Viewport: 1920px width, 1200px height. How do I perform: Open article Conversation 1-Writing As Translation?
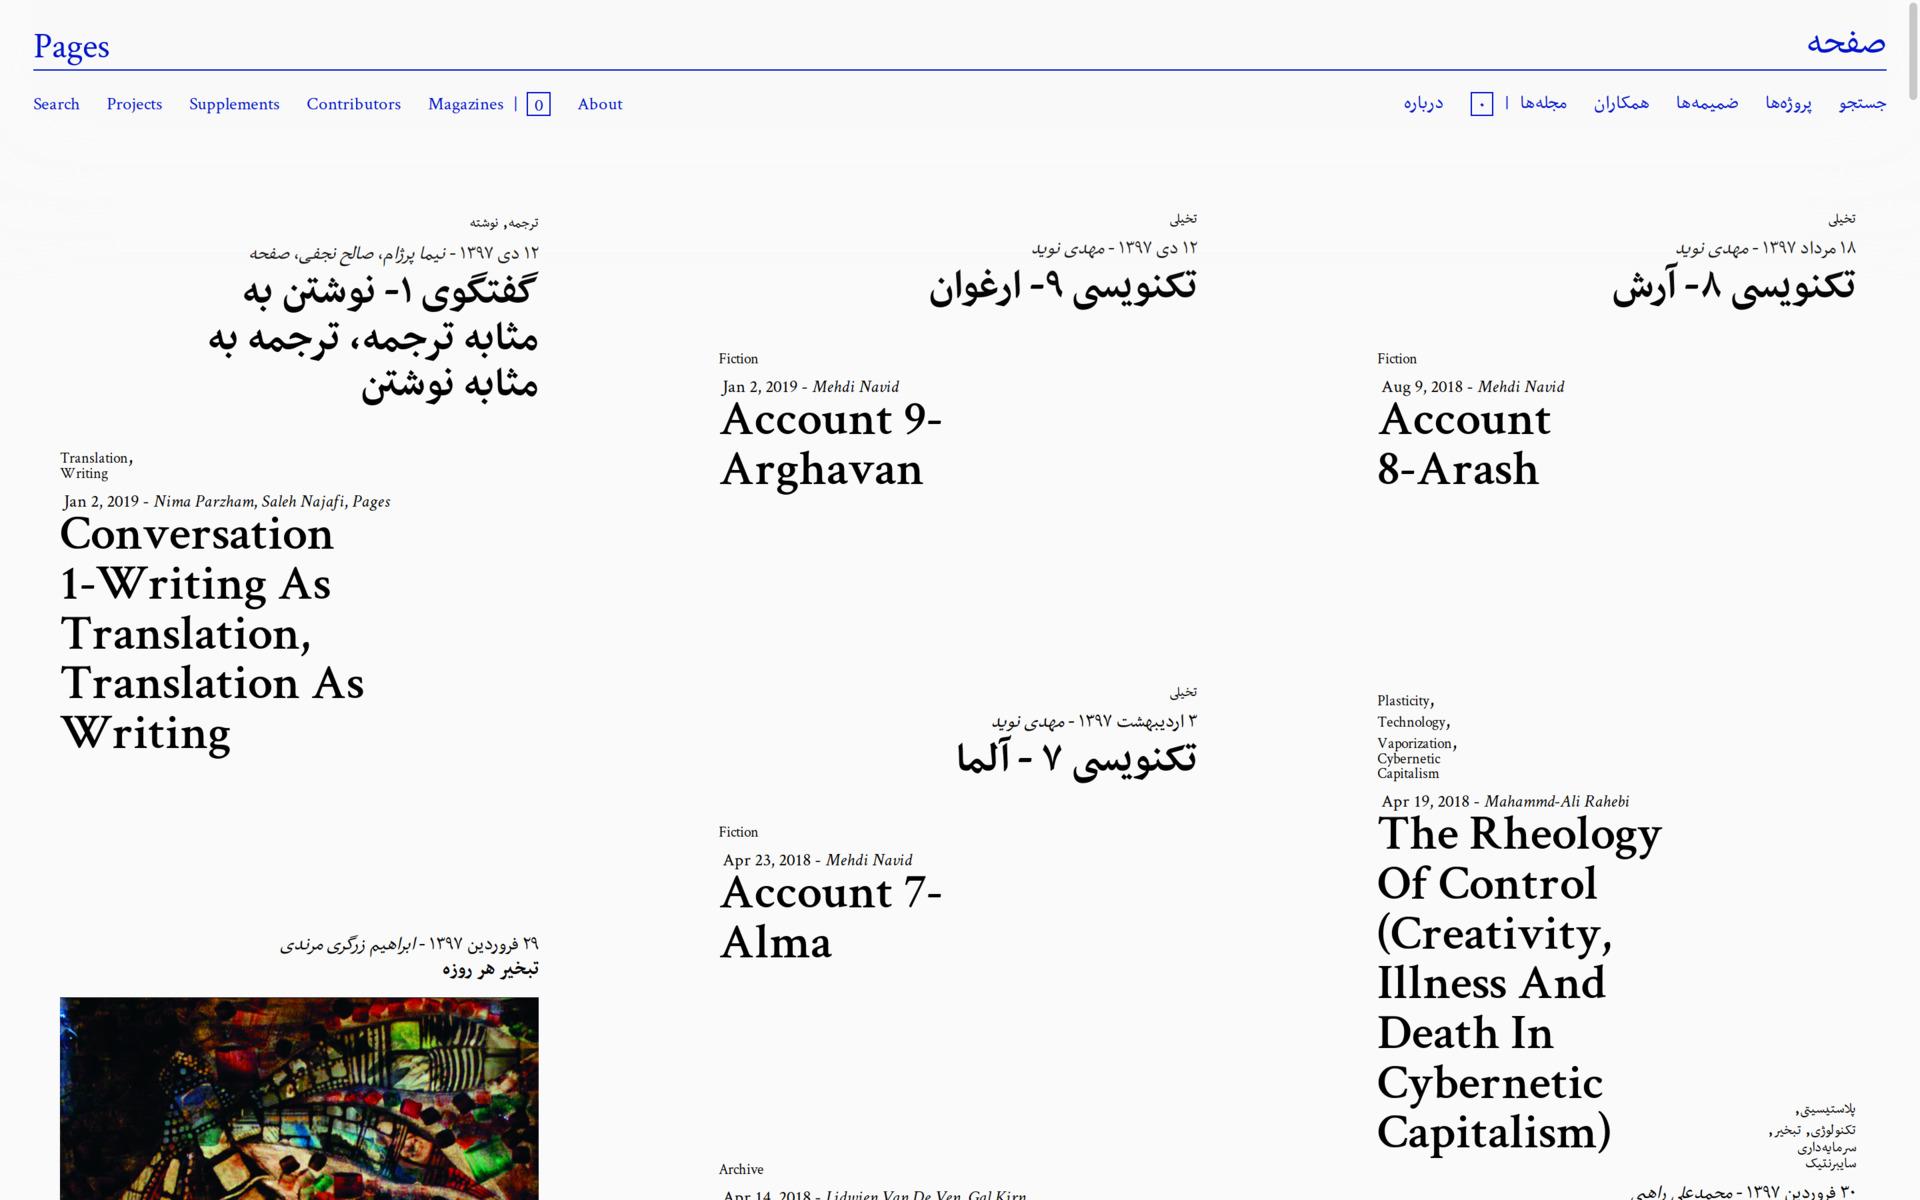point(211,633)
